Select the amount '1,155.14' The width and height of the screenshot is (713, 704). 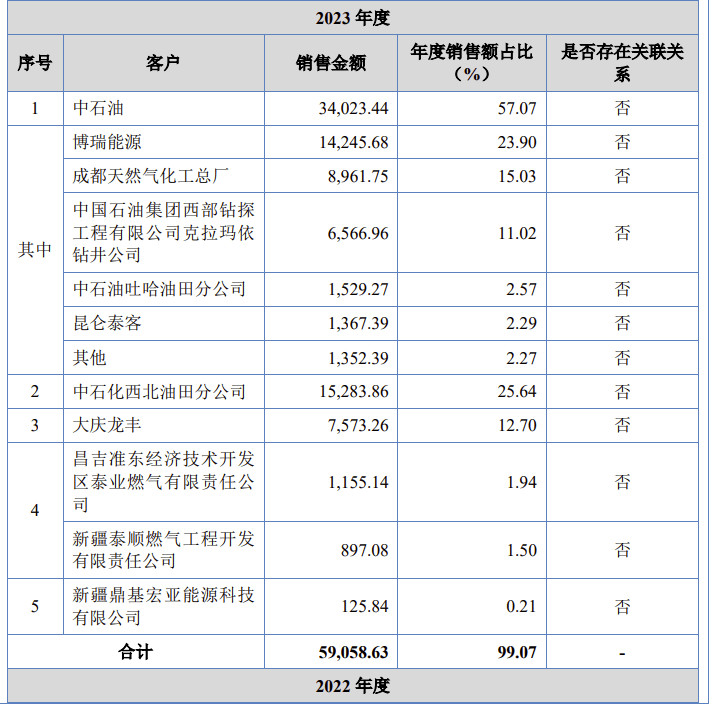pyautogui.click(x=358, y=482)
